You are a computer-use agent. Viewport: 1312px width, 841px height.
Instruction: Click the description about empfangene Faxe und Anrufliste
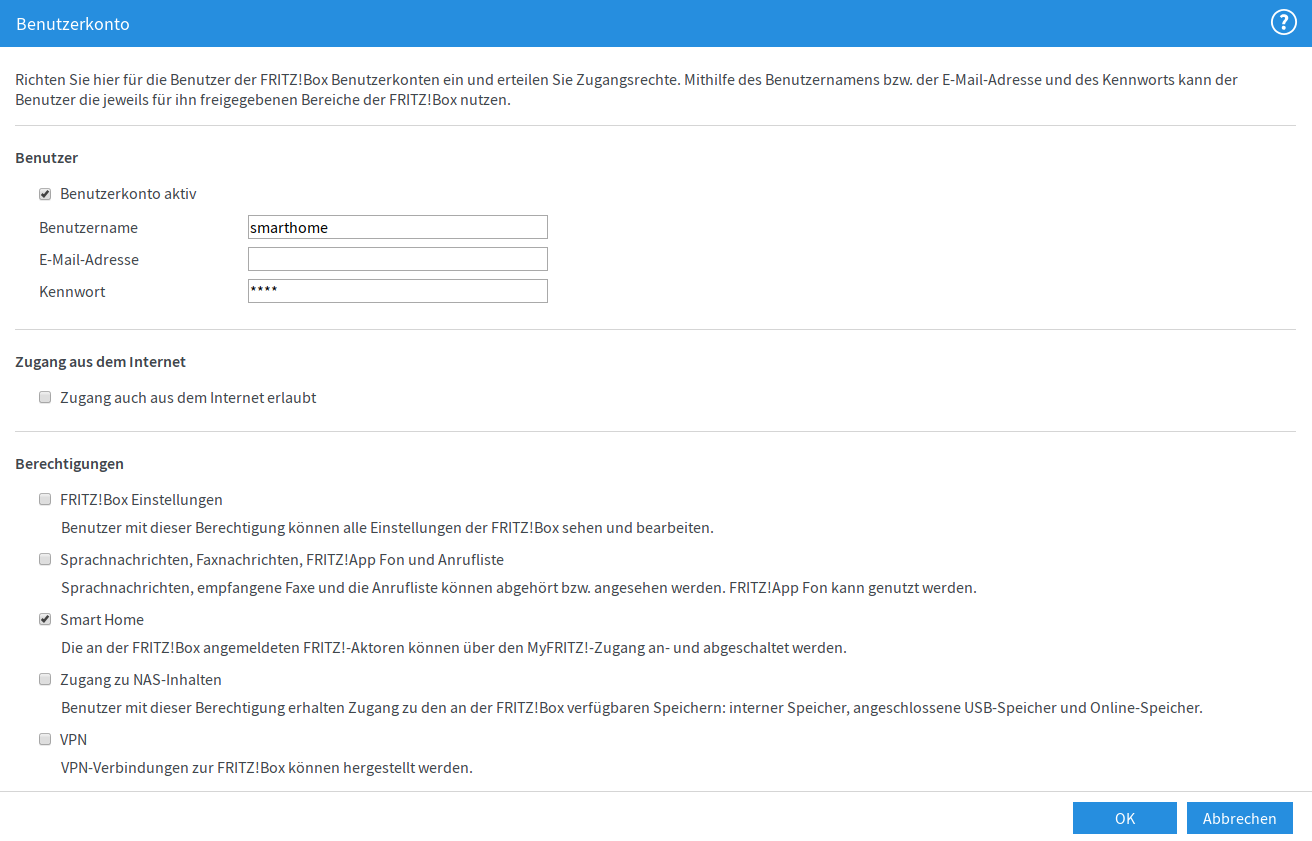pos(519,588)
